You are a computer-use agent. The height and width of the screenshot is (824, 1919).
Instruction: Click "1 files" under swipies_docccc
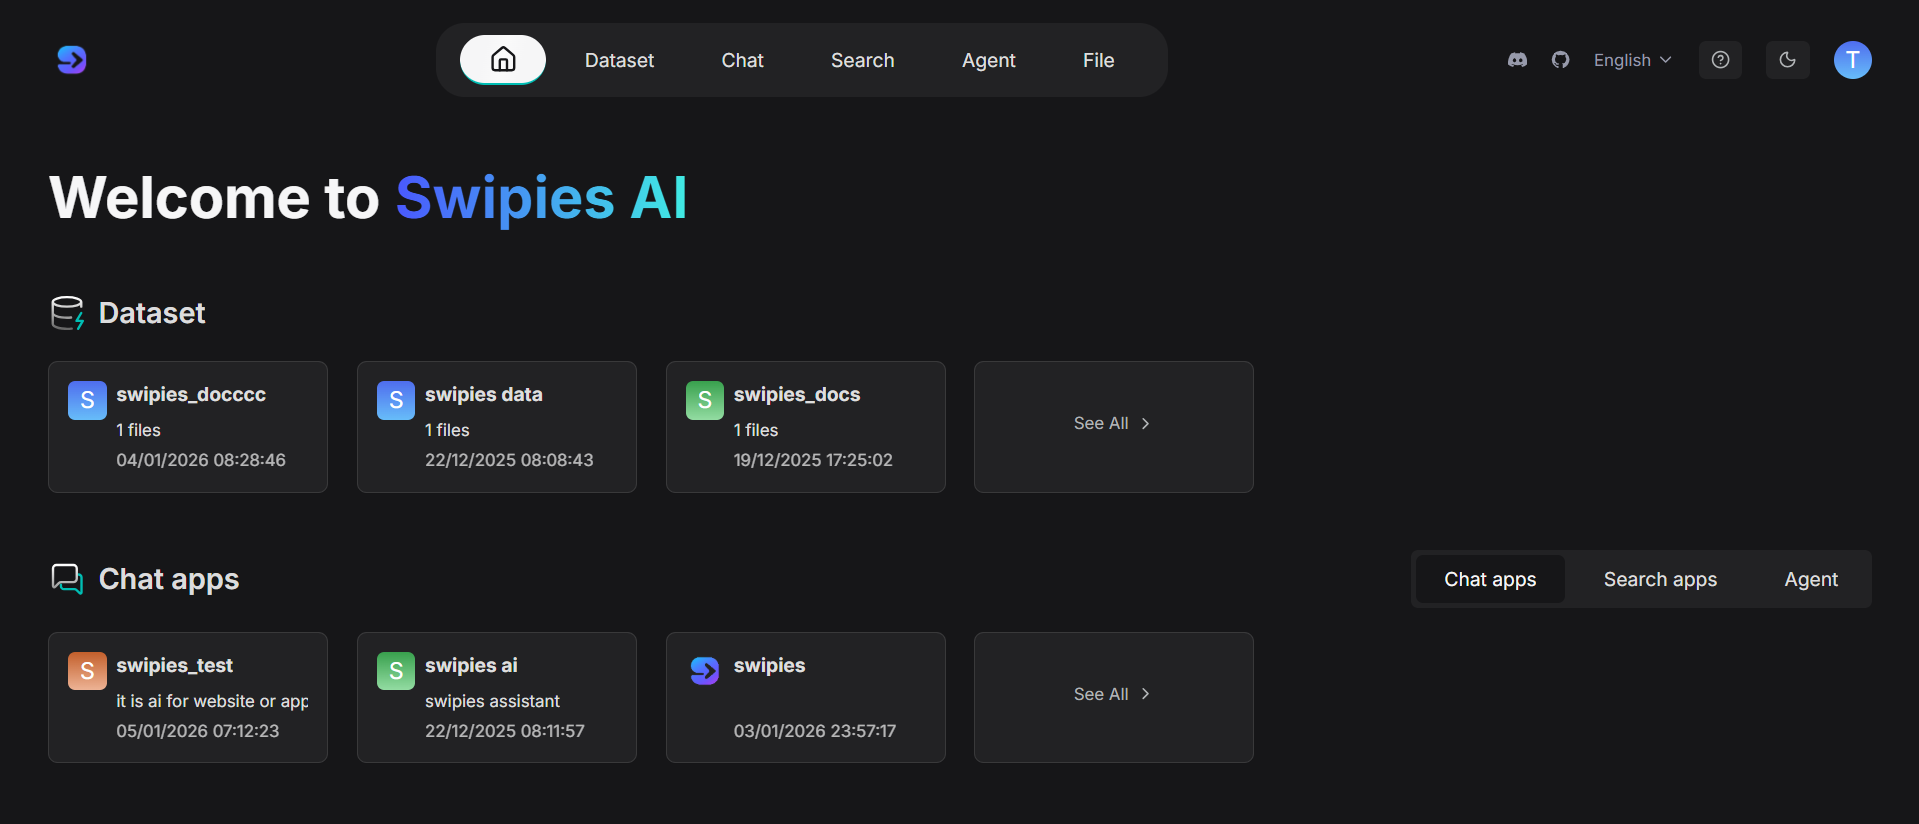pos(138,430)
